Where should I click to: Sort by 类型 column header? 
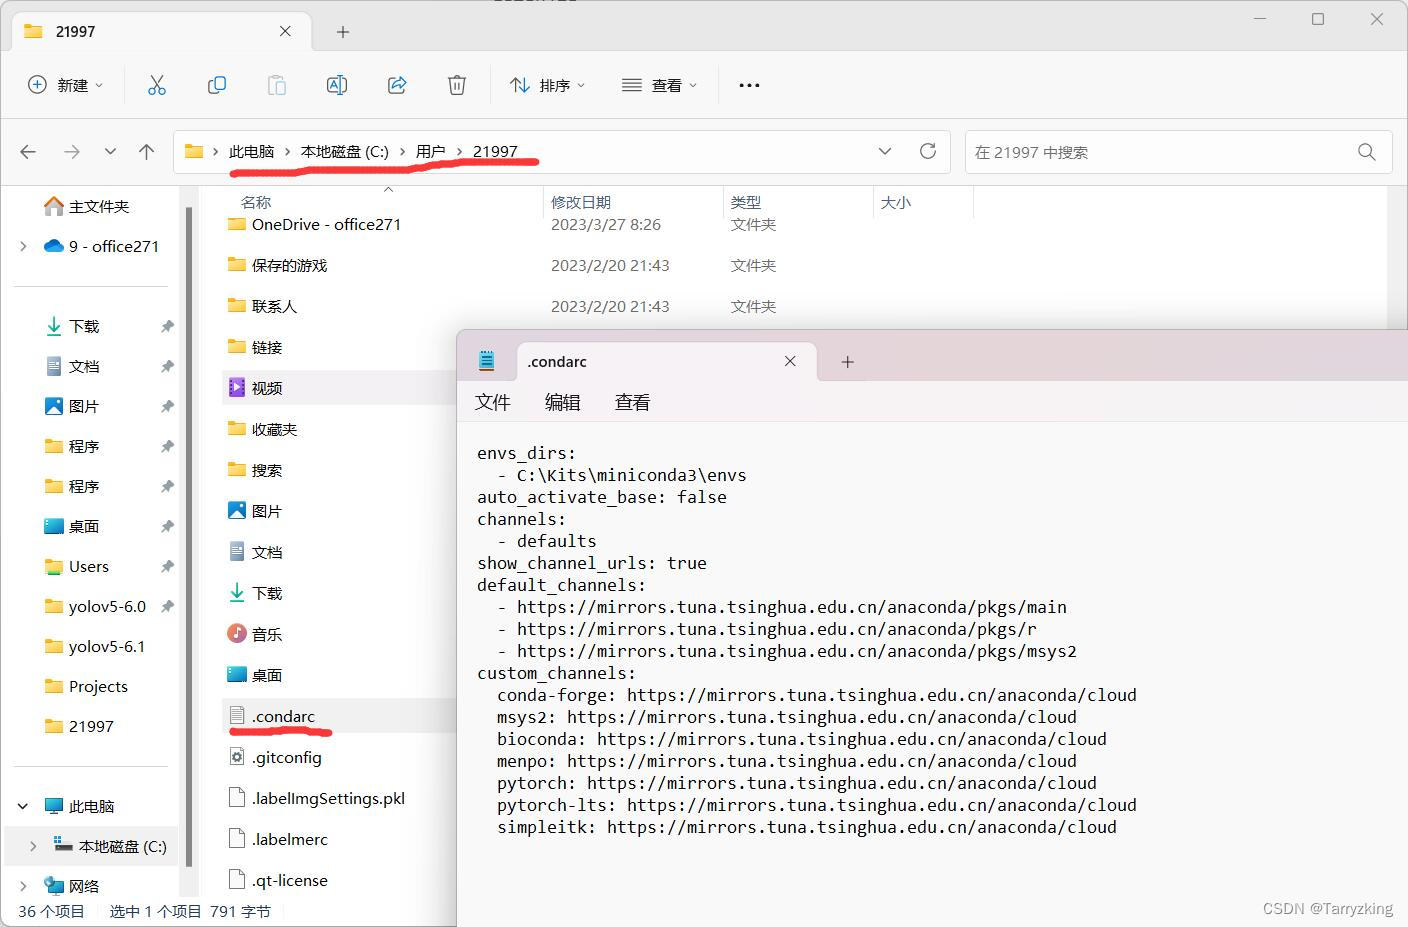pyautogui.click(x=746, y=202)
